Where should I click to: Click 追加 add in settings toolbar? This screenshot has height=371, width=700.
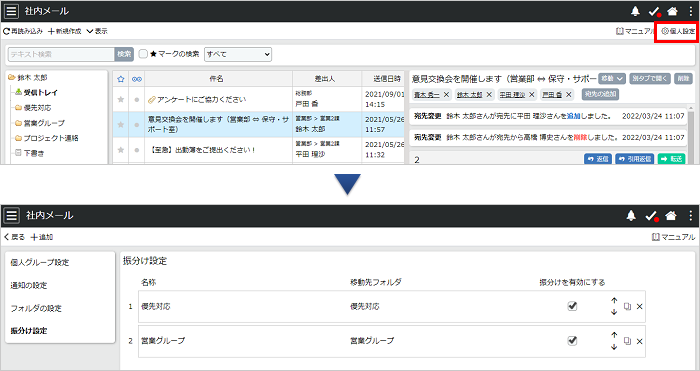tap(42, 237)
